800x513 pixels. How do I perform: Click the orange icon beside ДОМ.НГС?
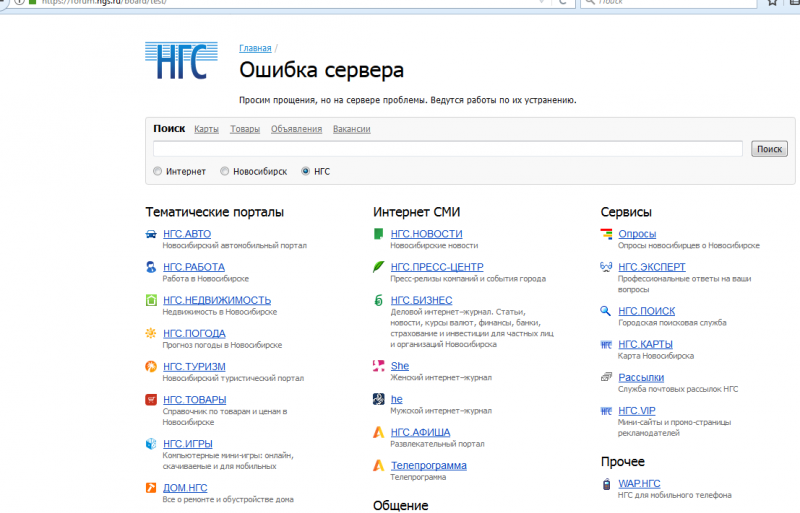(x=151, y=487)
